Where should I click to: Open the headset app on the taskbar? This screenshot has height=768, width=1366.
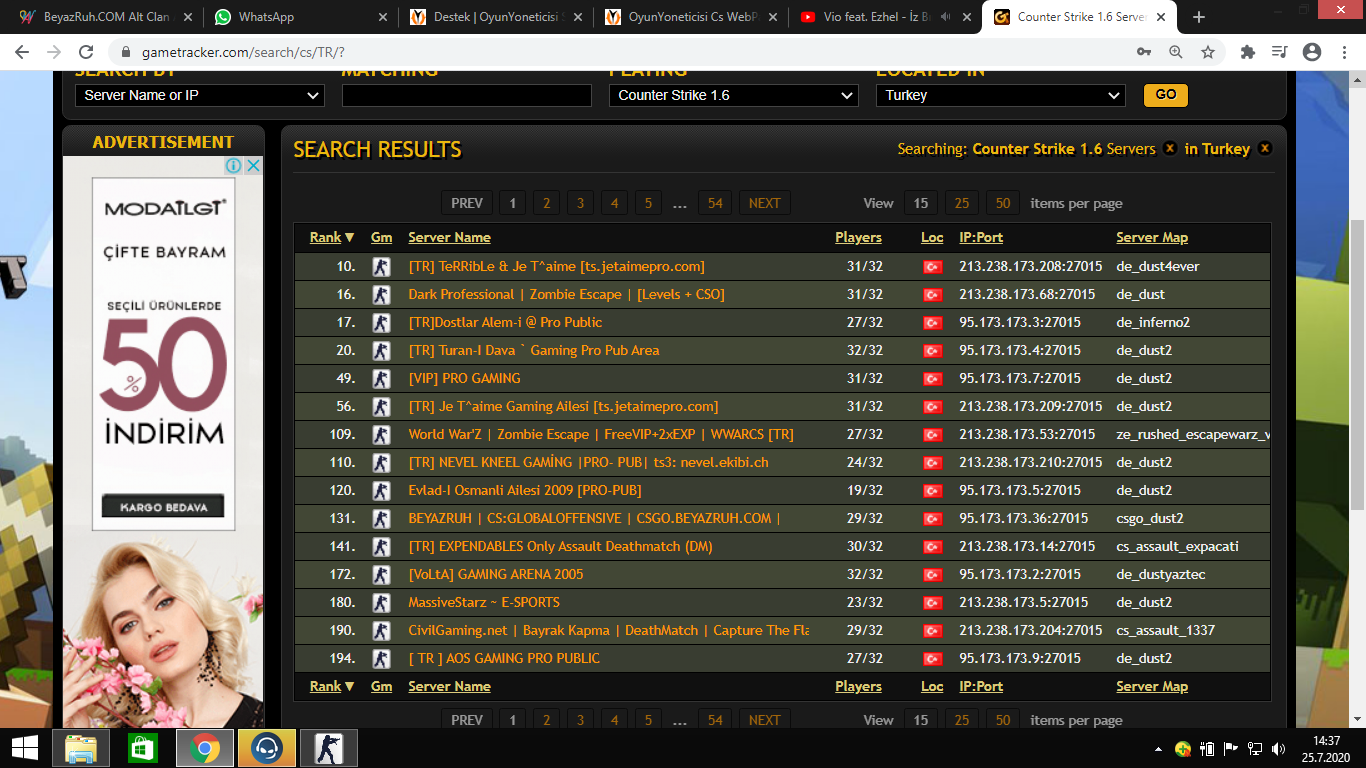click(x=267, y=748)
